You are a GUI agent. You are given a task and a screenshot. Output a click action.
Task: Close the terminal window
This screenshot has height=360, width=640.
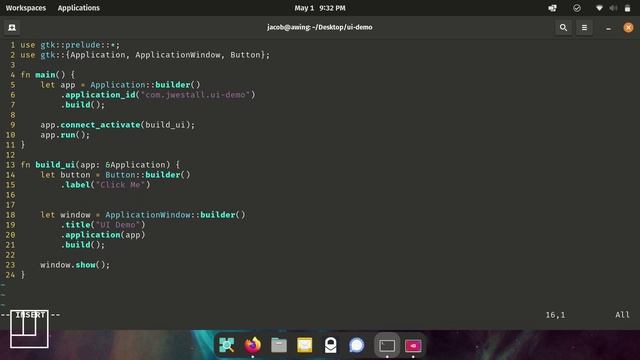click(628, 27)
